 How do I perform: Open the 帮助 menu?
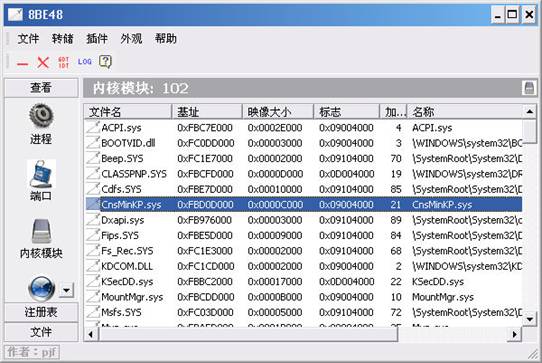click(166, 38)
